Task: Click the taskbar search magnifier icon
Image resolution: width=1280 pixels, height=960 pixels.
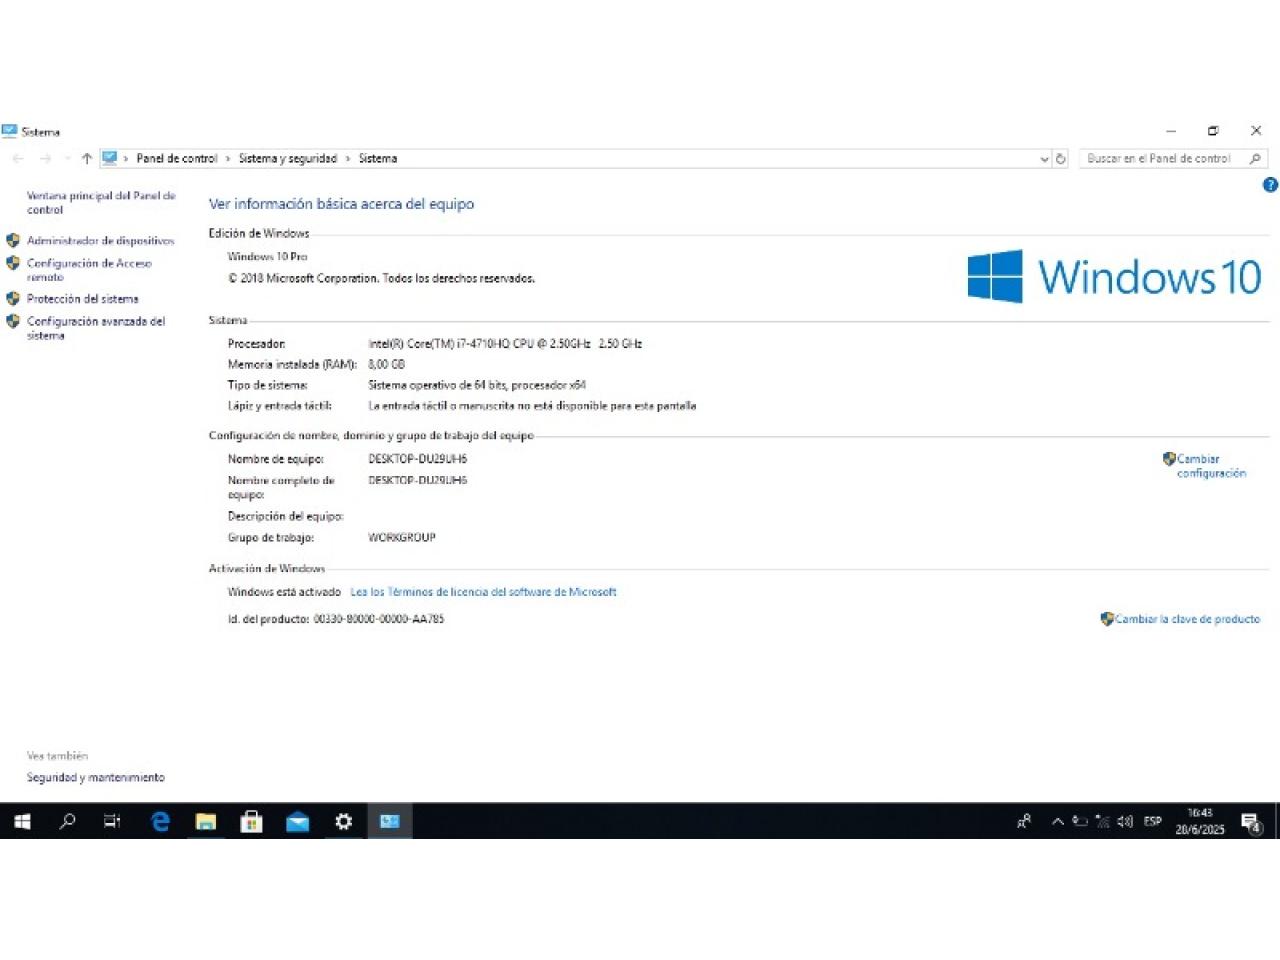Action: (67, 821)
